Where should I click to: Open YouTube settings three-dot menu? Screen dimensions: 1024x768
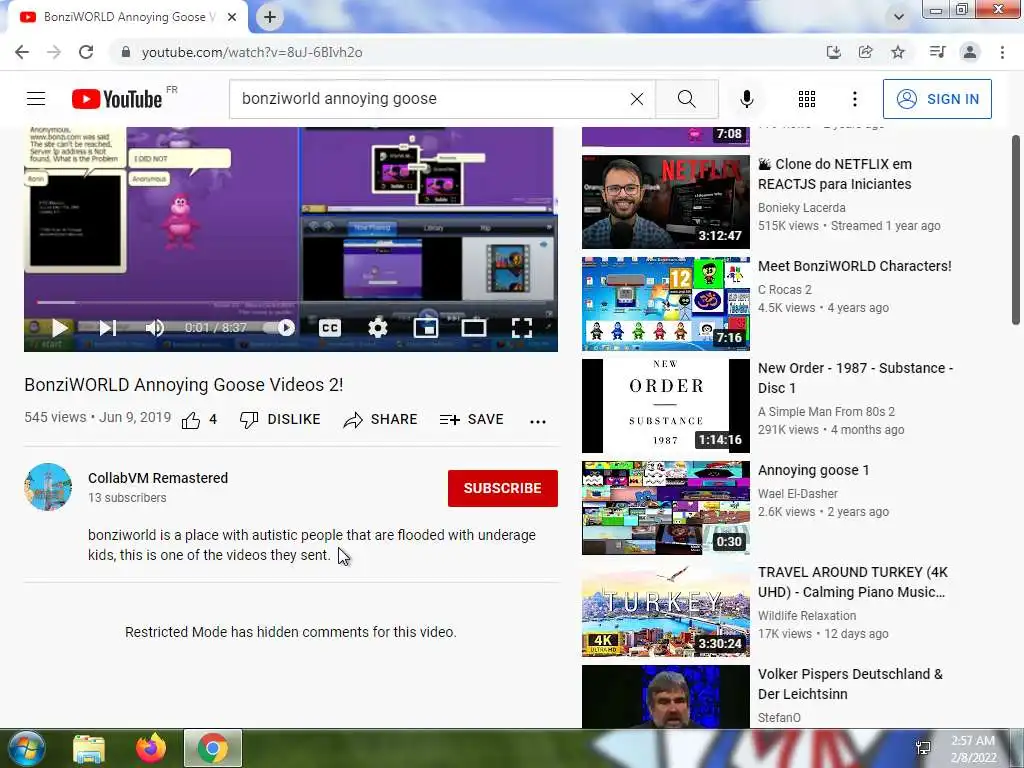(x=855, y=99)
